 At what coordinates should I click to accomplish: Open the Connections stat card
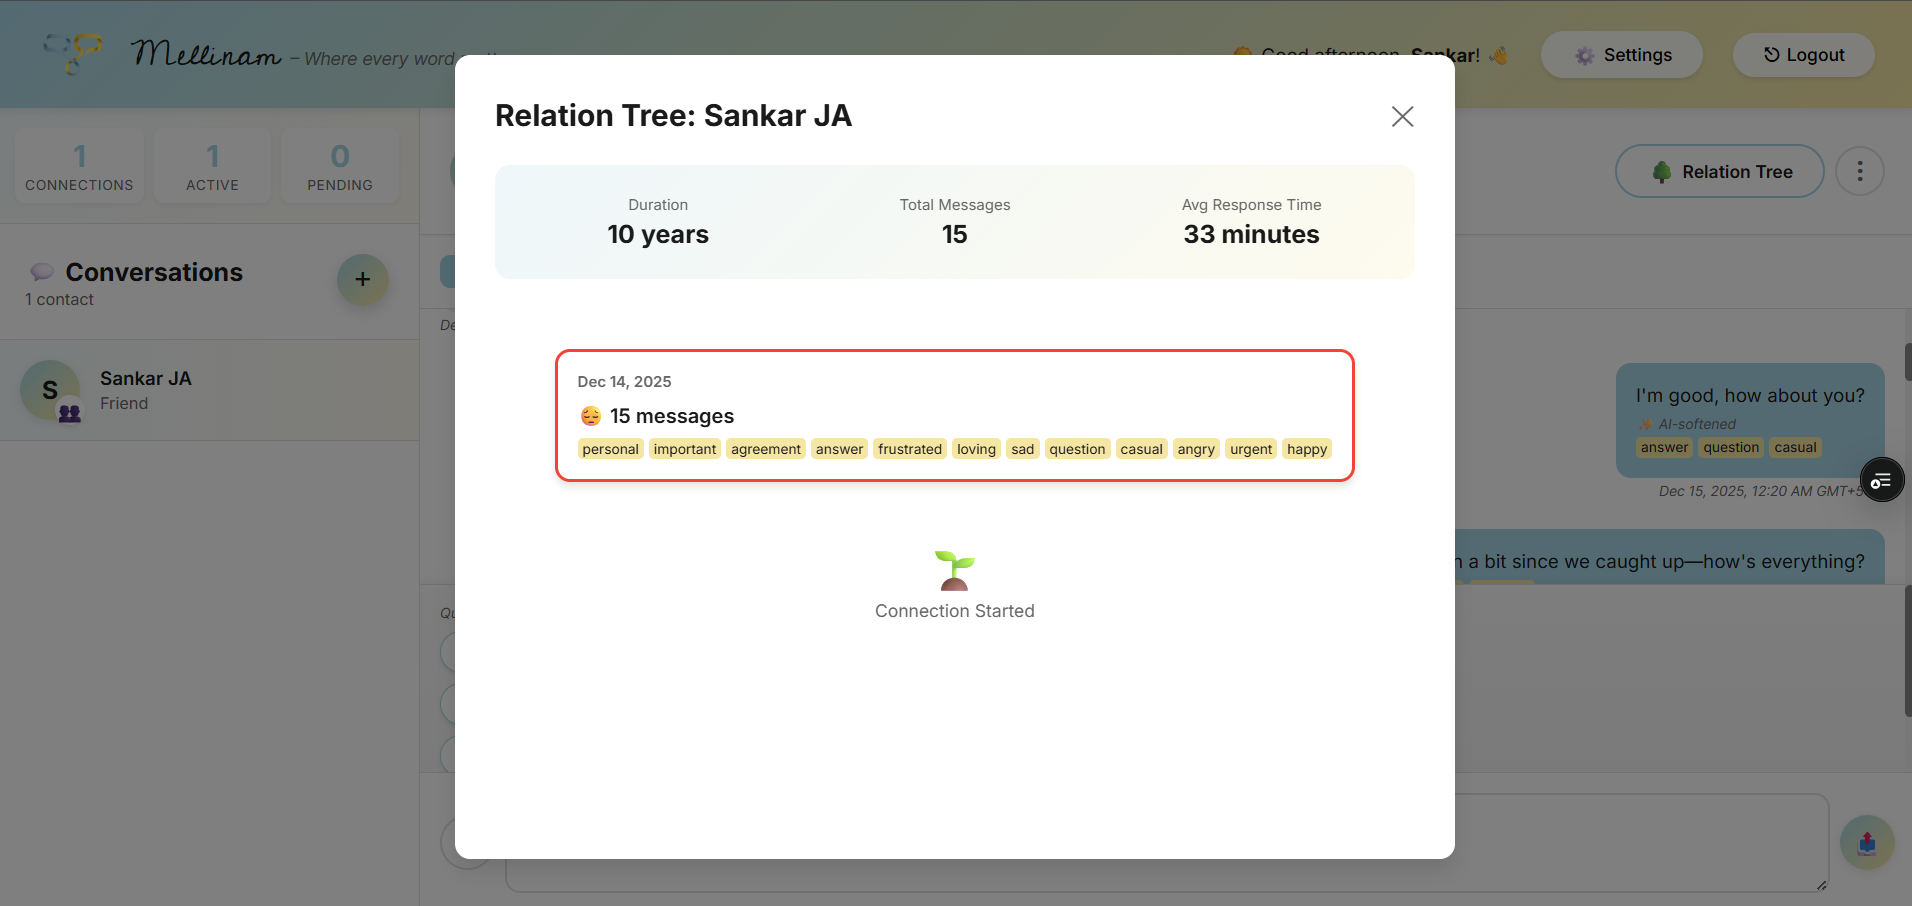79,166
